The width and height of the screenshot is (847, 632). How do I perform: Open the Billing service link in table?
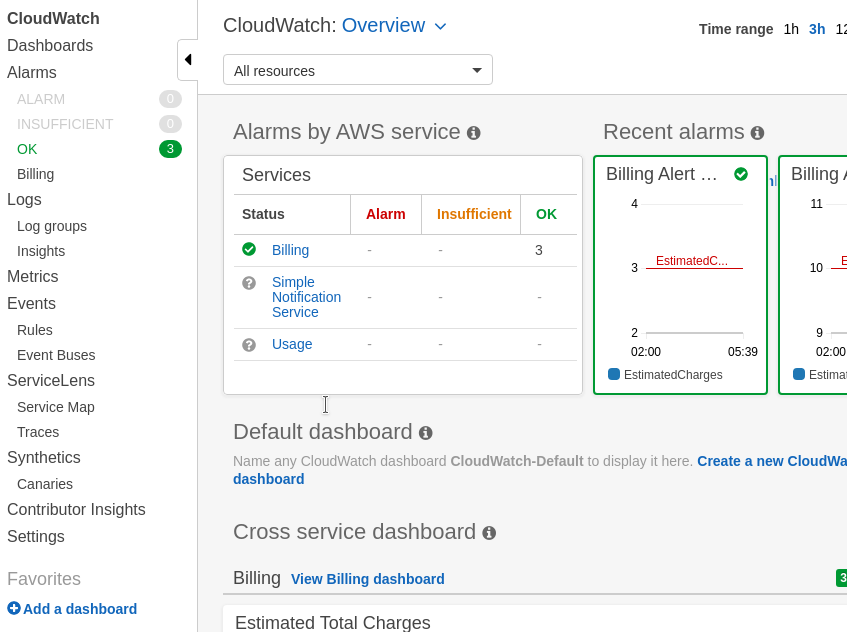point(291,250)
